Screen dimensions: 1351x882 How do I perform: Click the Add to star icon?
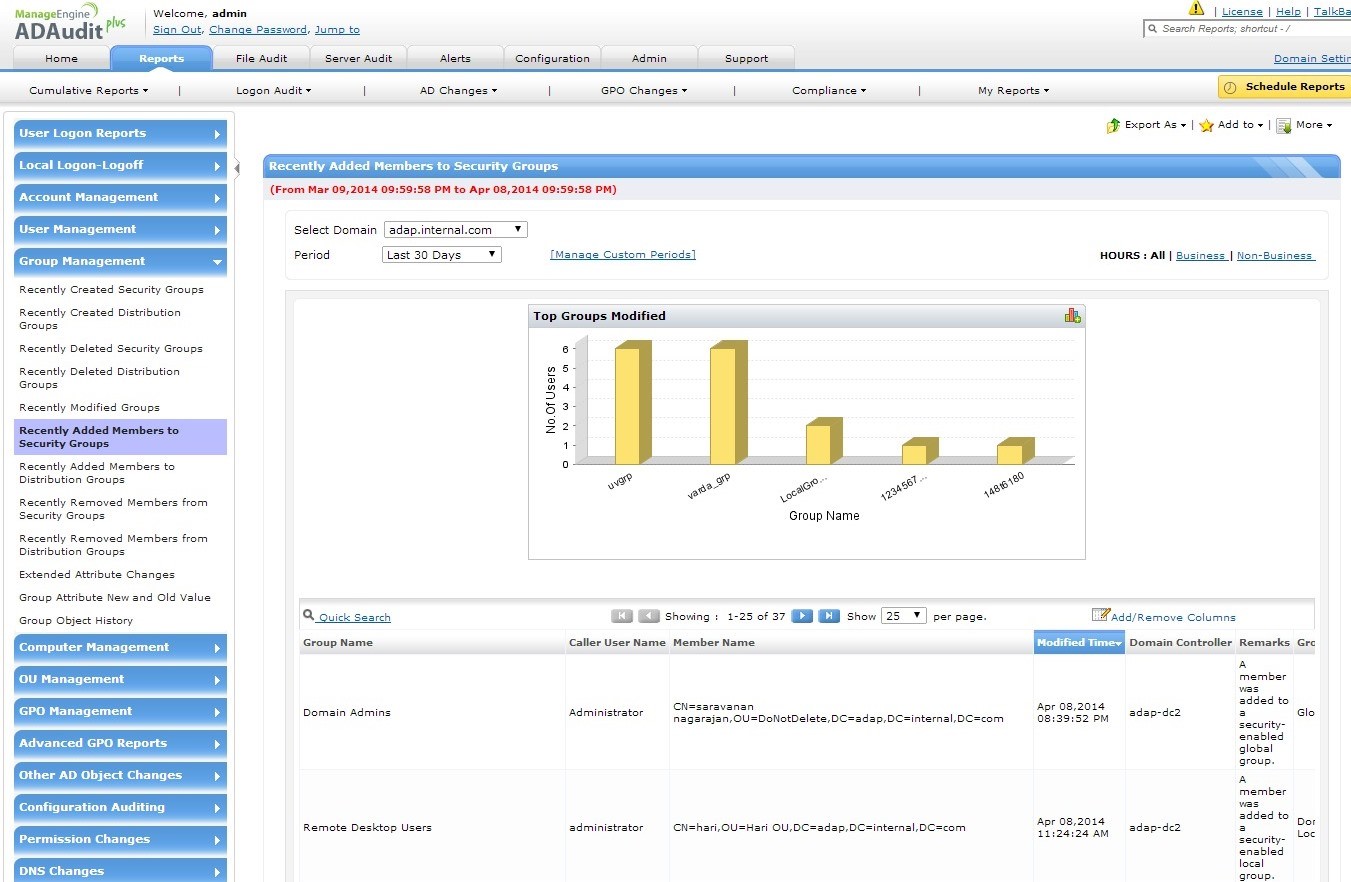[x=1206, y=126]
